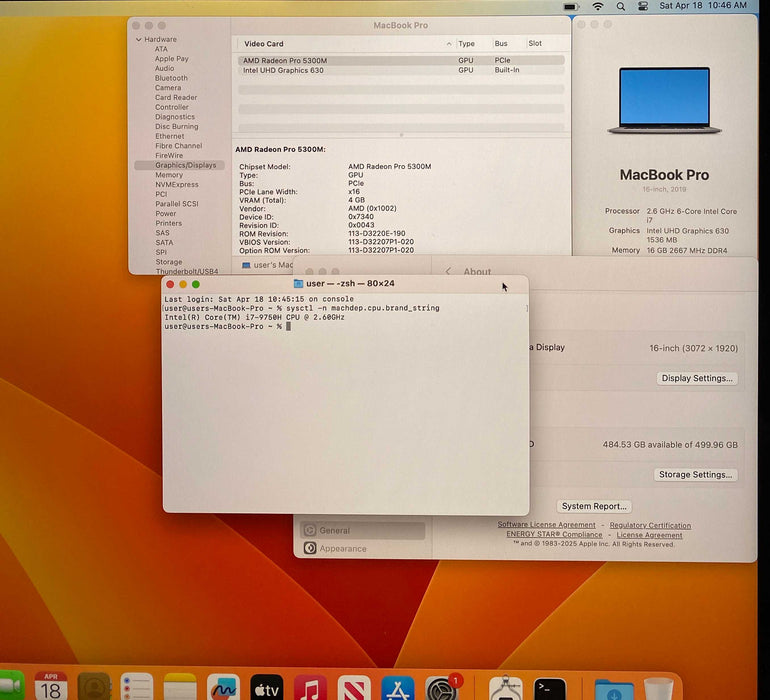Select Intel UHD Graphics 630 row
The height and width of the screenshot is (700, 770).
(x=401, y=70)
